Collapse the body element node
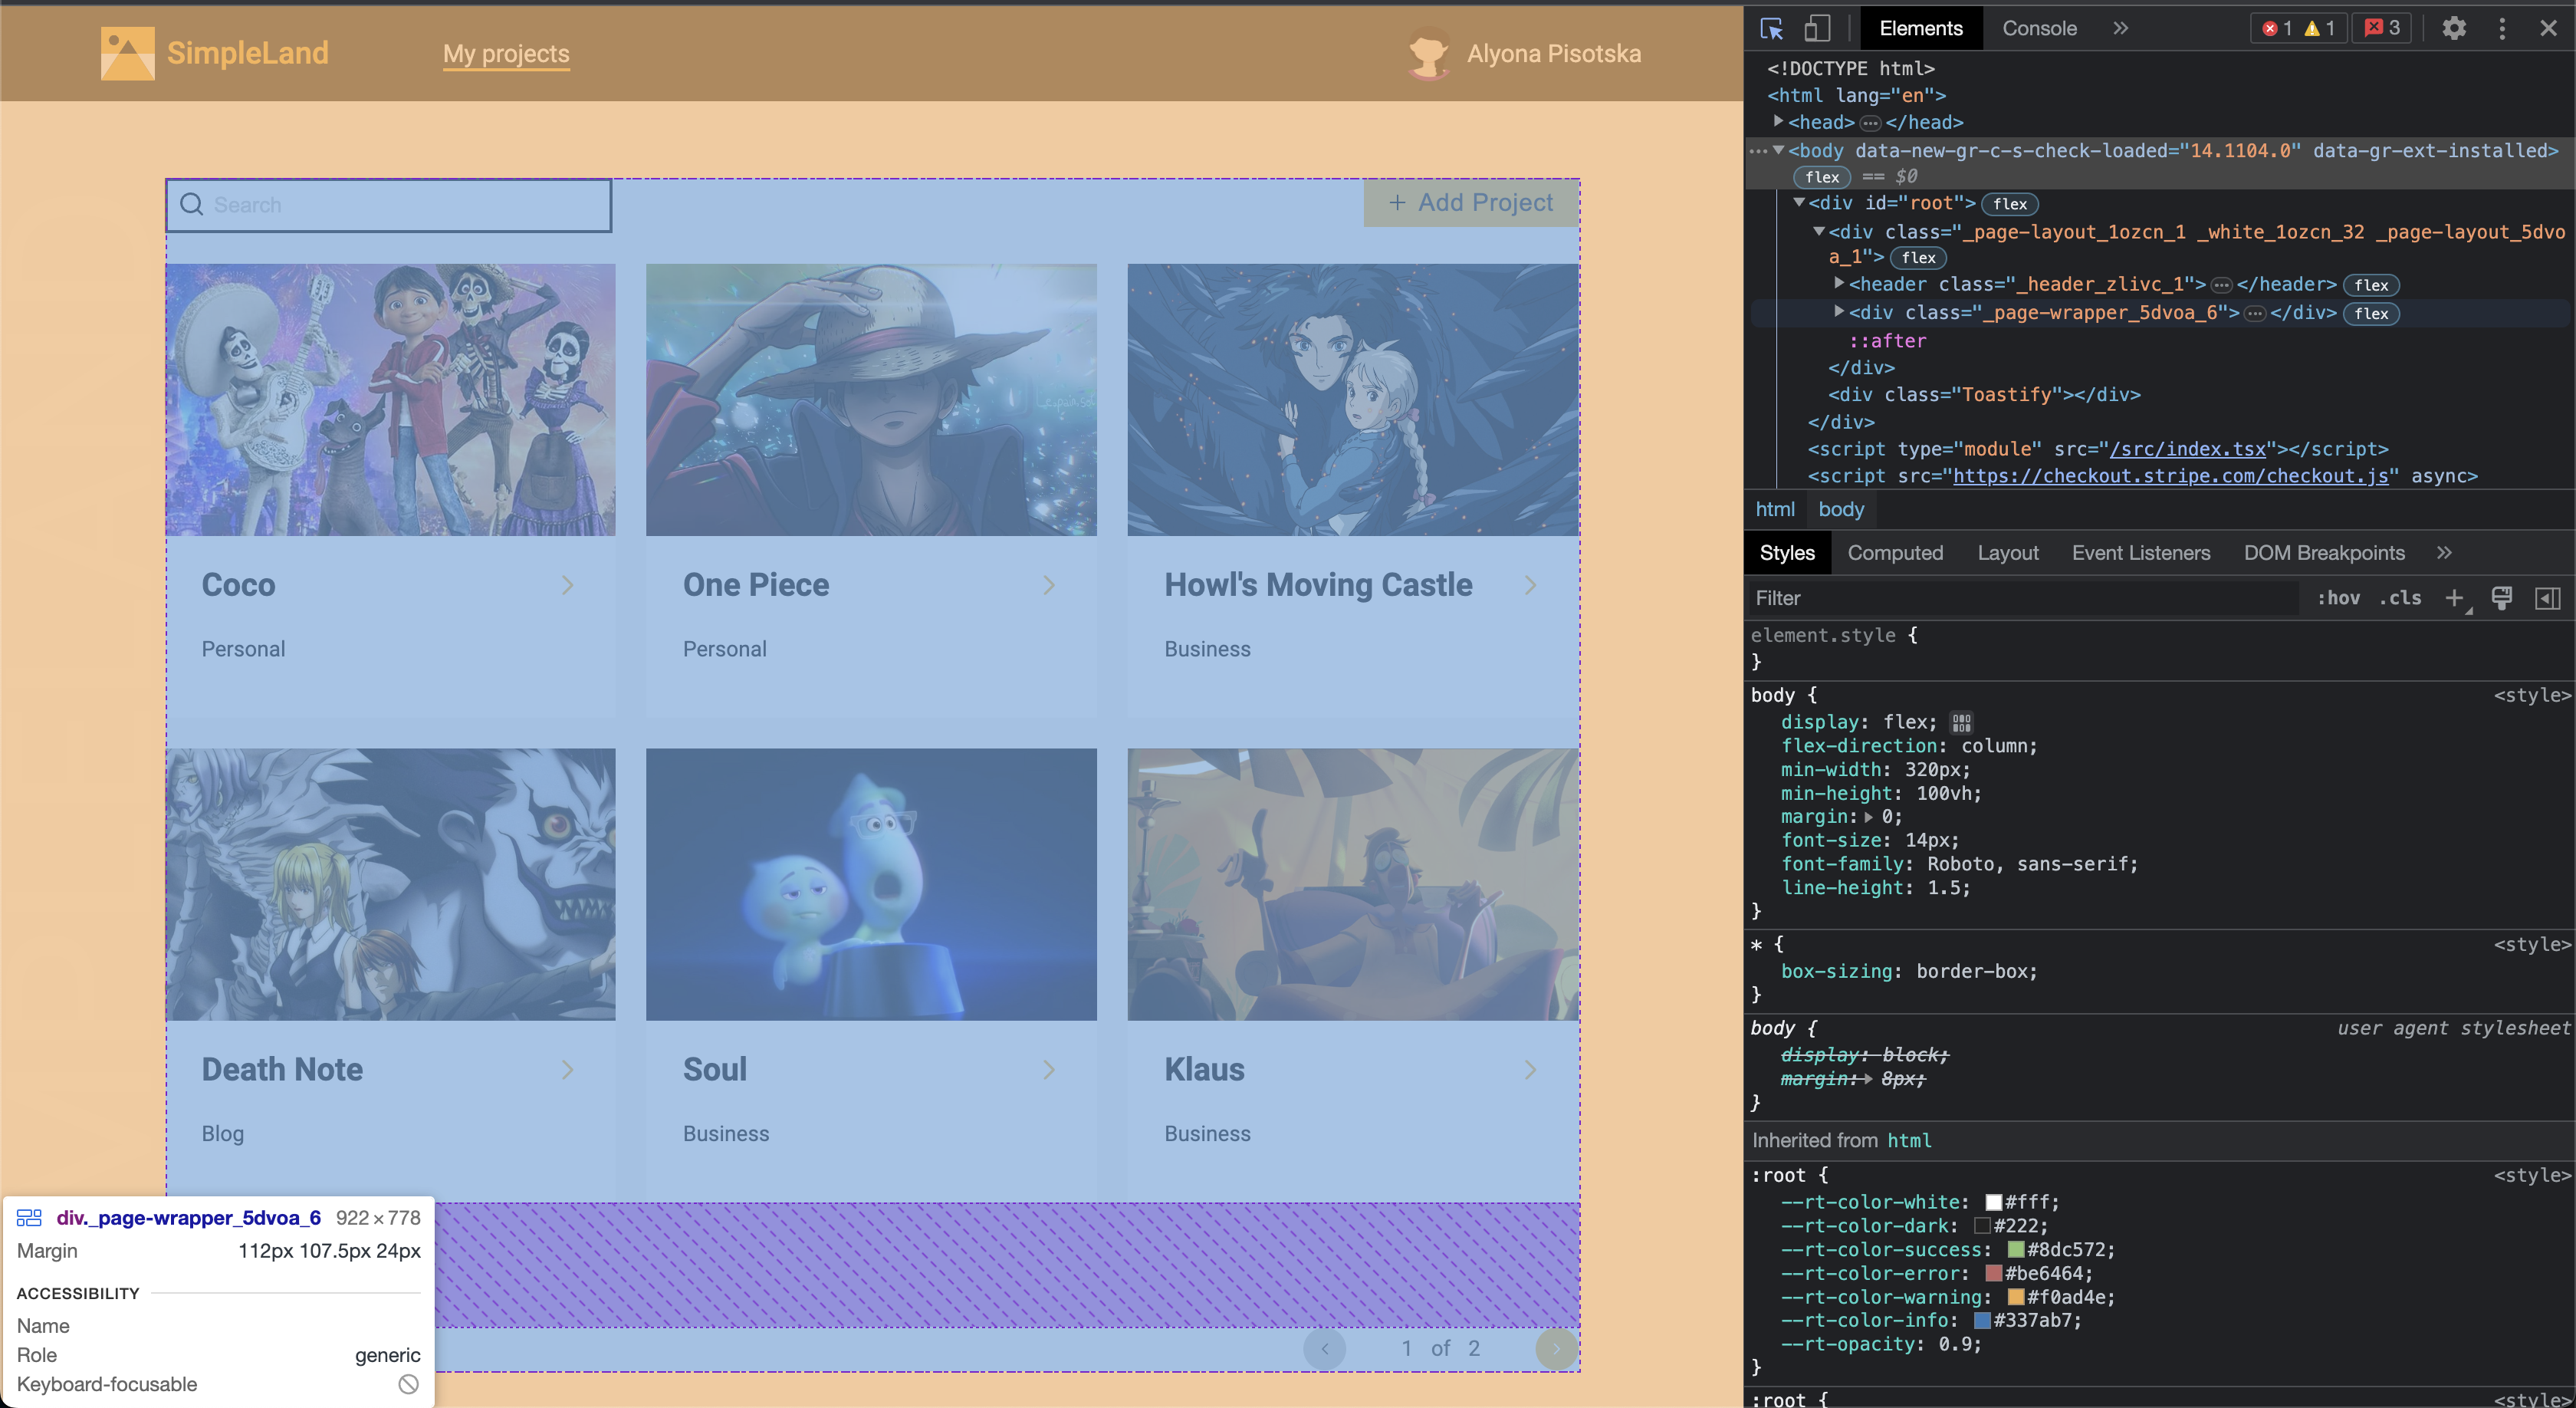Image resolution: width=2576 pixels, height=1408 pixels. tap(1779, 151)
